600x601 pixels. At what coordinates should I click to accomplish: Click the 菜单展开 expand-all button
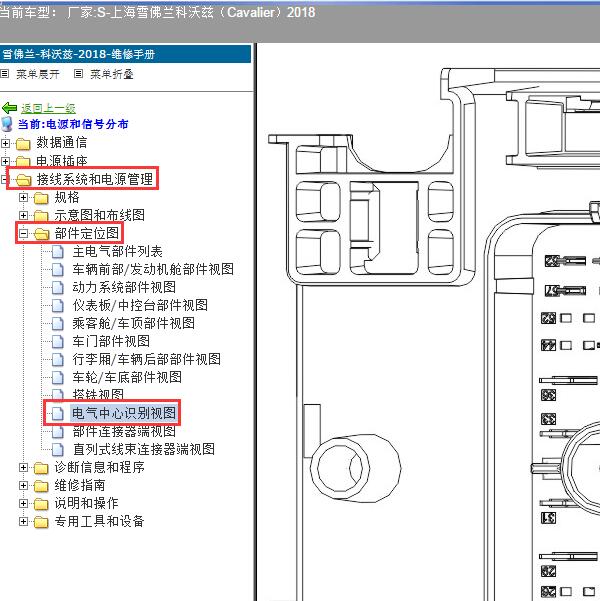tap(38, 74)
